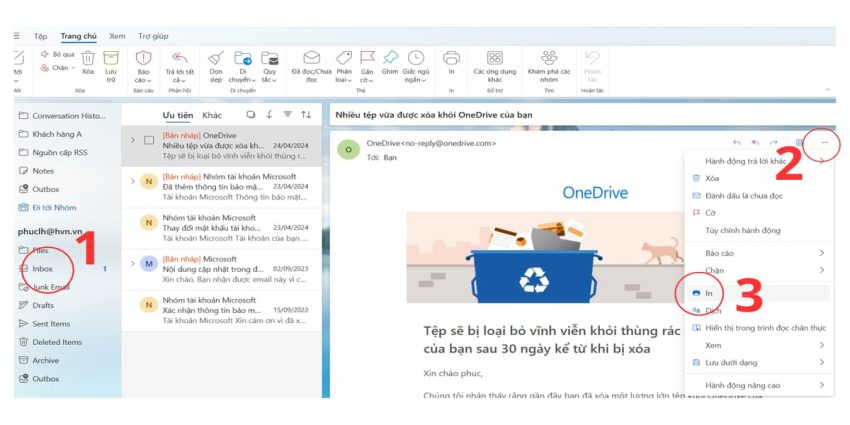Choose Cờ in the context menu
This screenshot has width=850, height=425.
(x=759, y=213)
